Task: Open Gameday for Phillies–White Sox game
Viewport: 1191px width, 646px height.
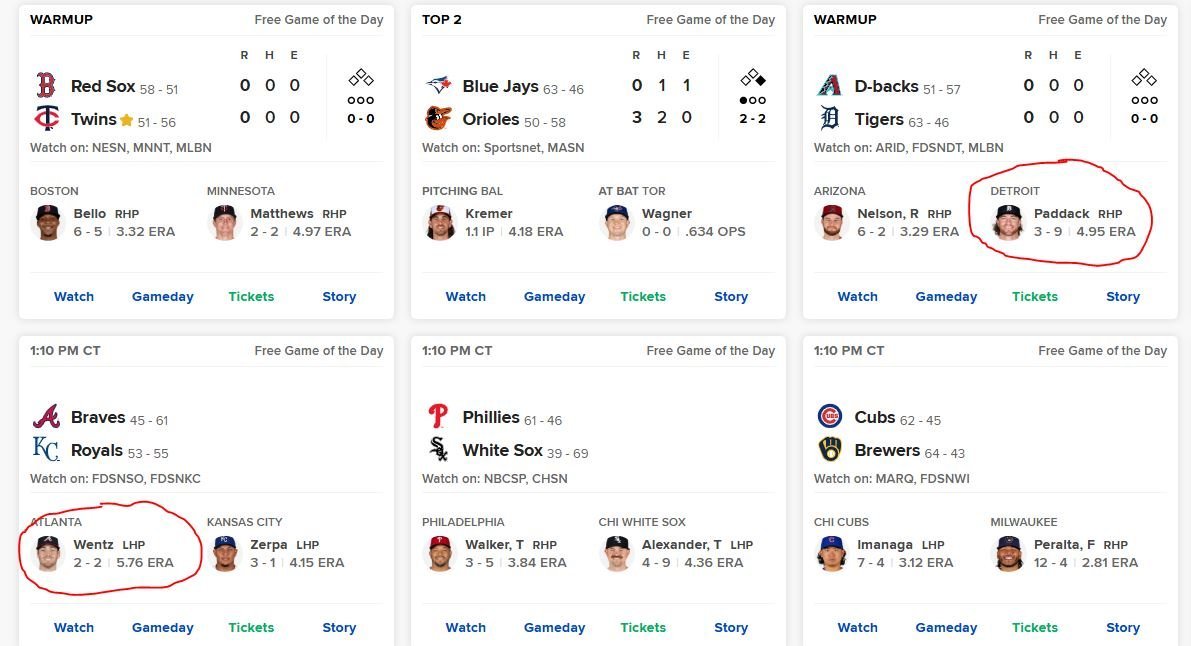Action: 554,627
